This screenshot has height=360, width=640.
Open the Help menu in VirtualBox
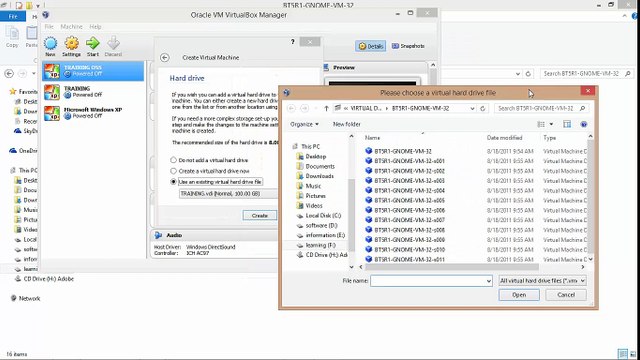pyautogui.click(x=95, y=27)
